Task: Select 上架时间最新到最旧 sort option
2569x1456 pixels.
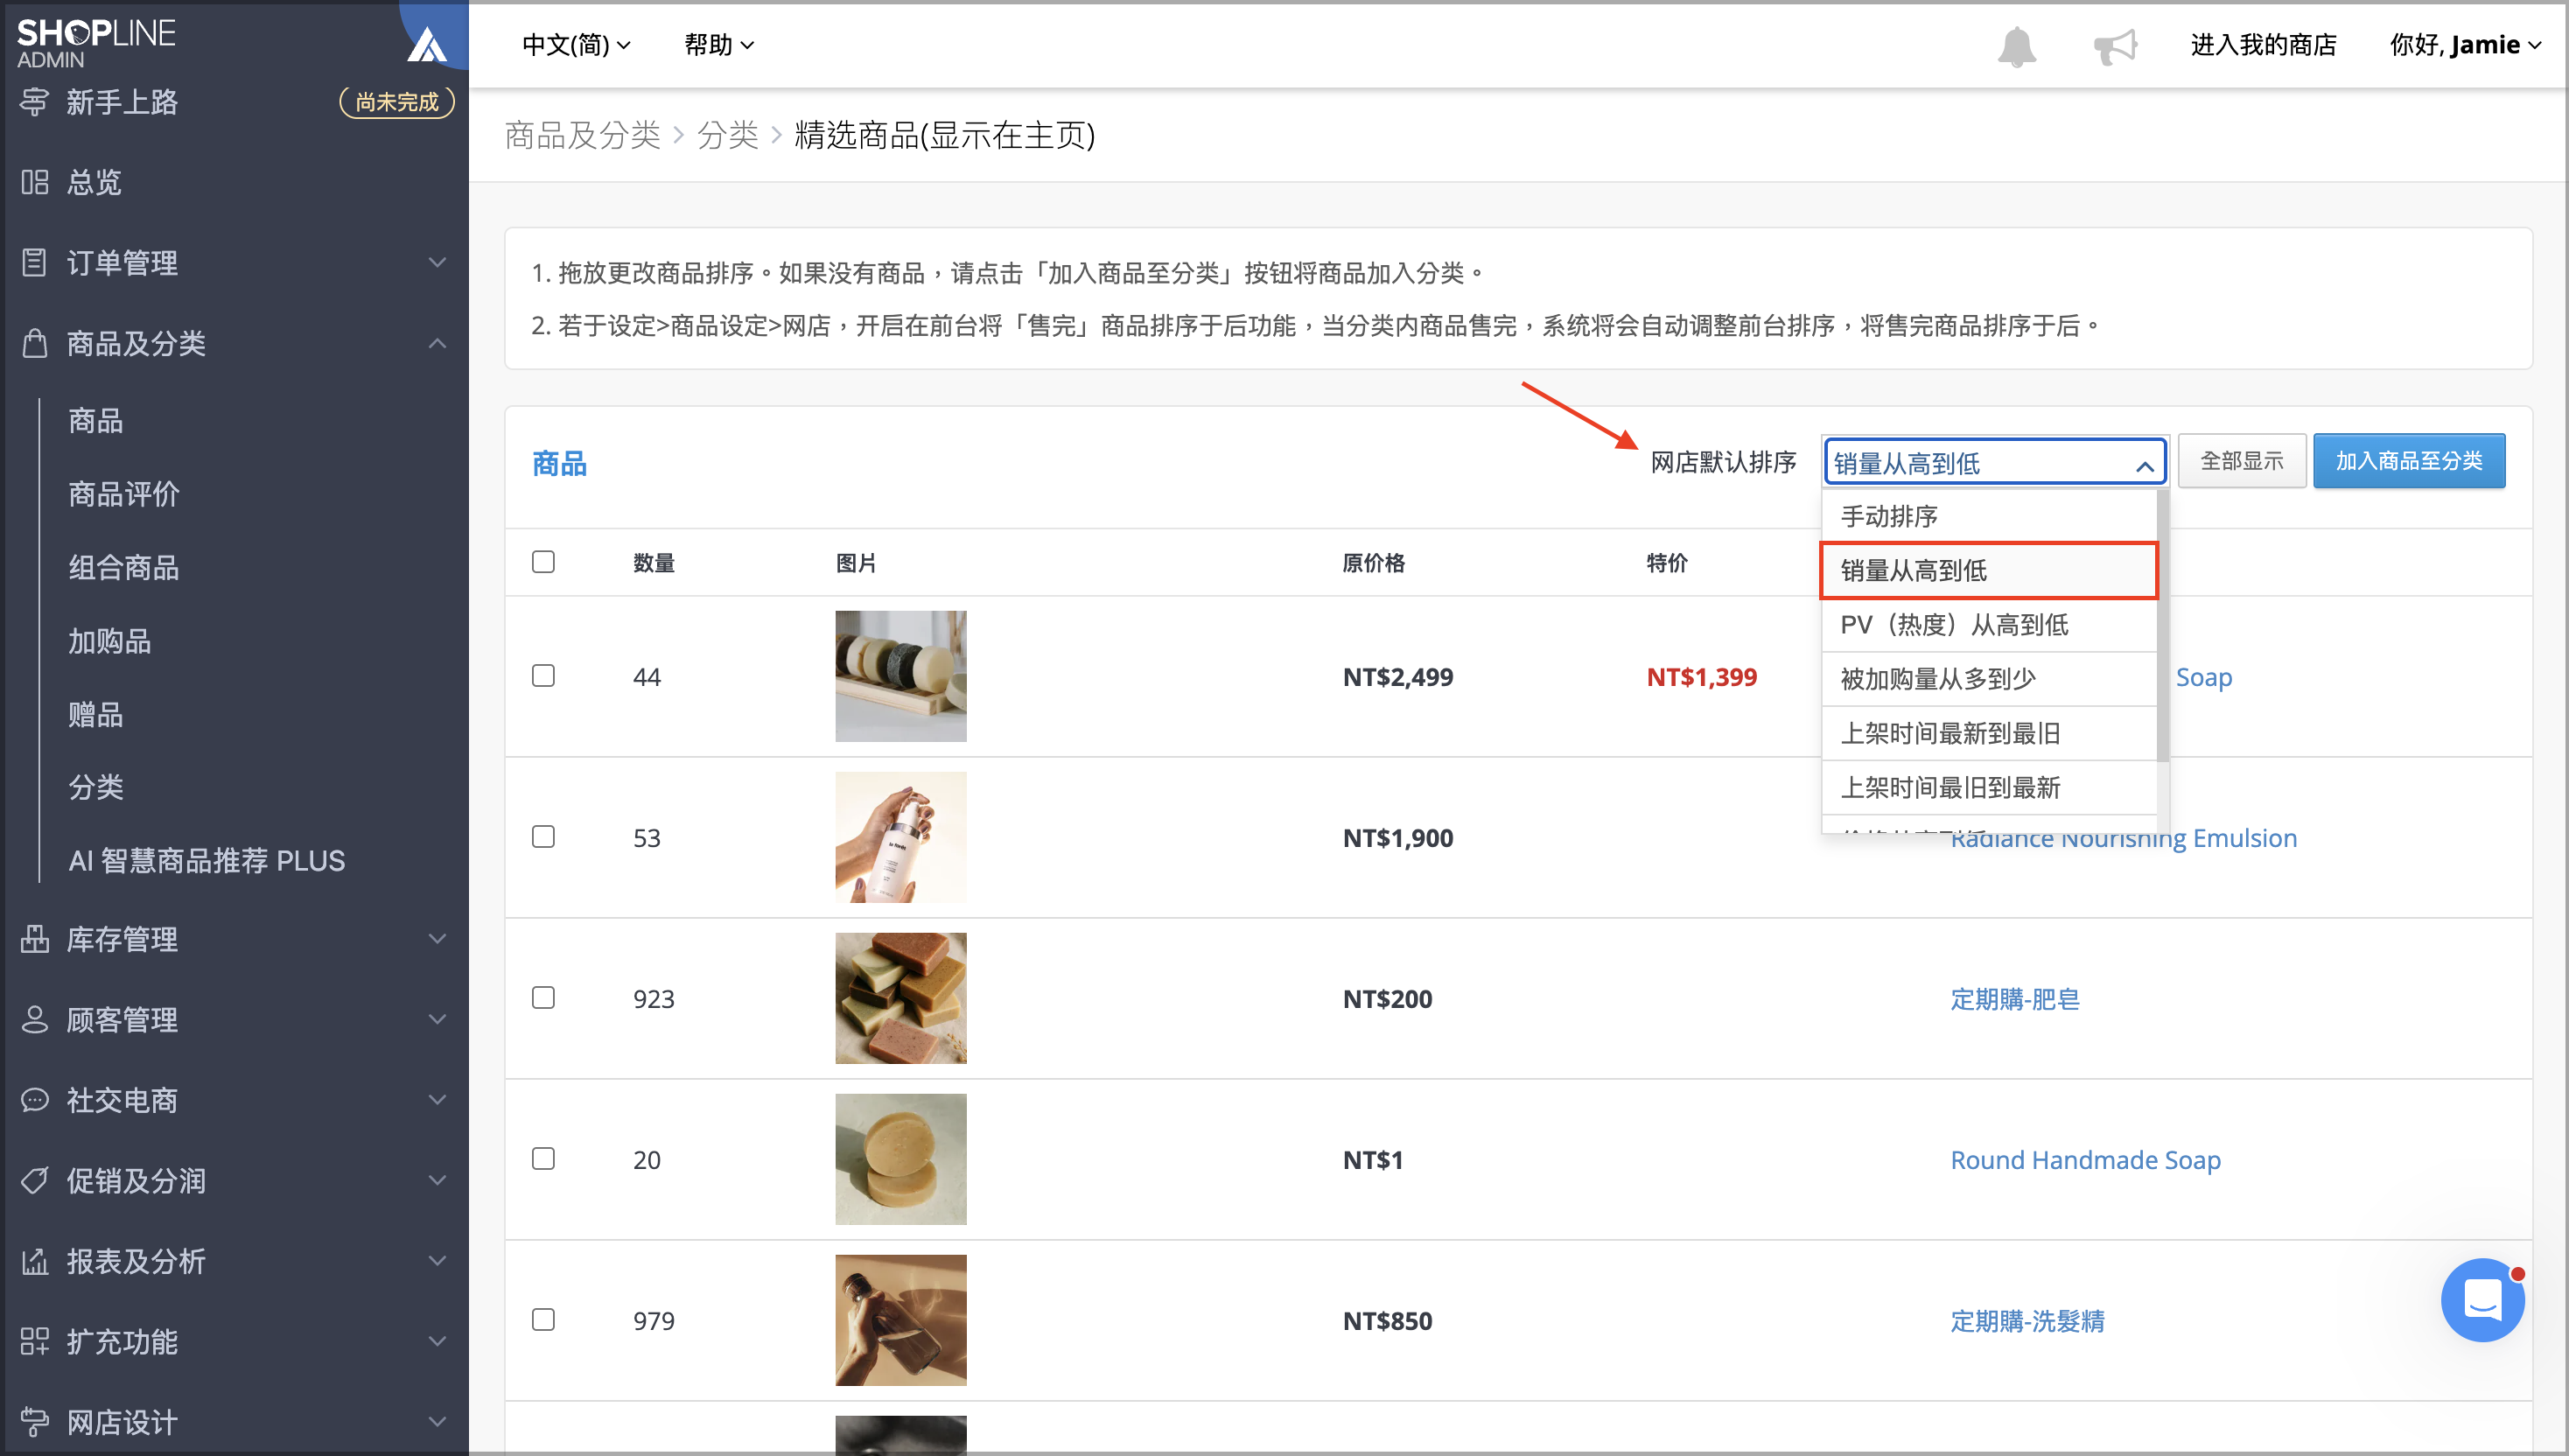Action: (x=1988, y=733)
